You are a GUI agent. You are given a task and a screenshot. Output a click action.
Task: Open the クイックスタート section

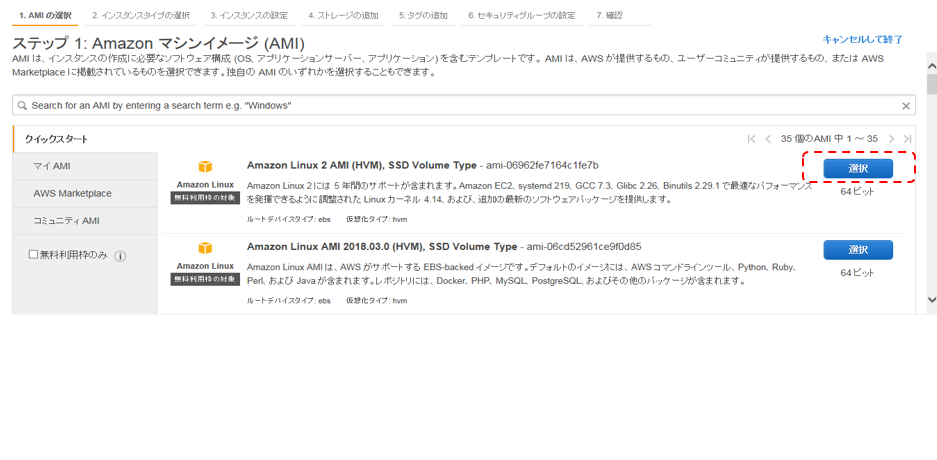(x=56, y=139)
